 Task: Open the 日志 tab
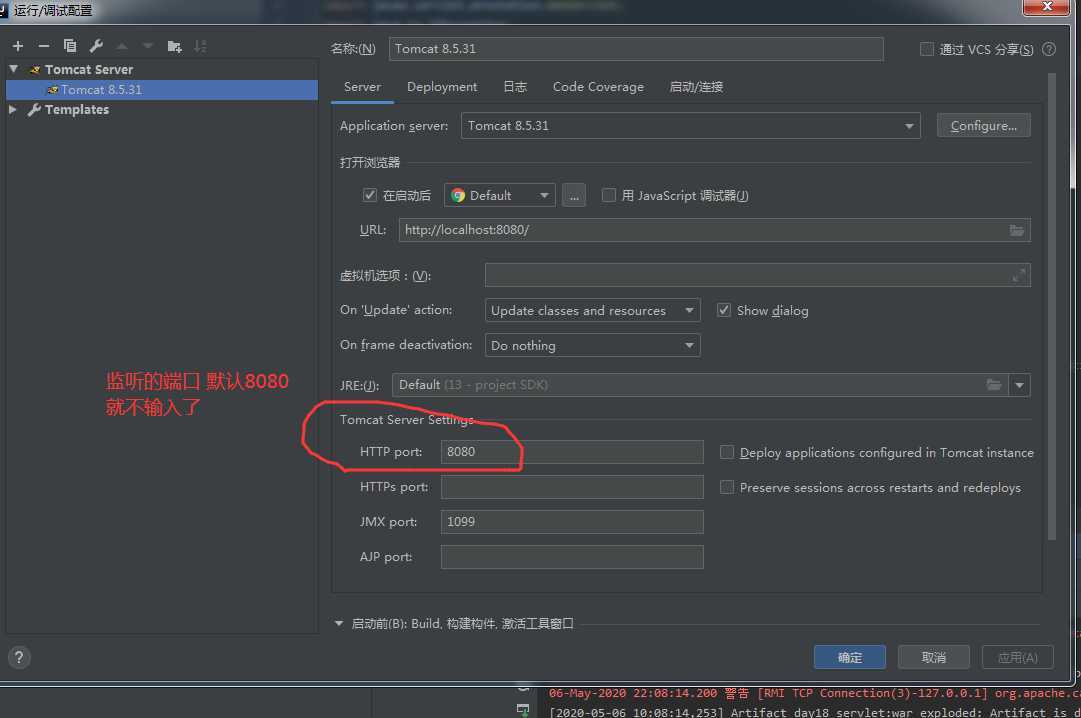coord(515,87)
